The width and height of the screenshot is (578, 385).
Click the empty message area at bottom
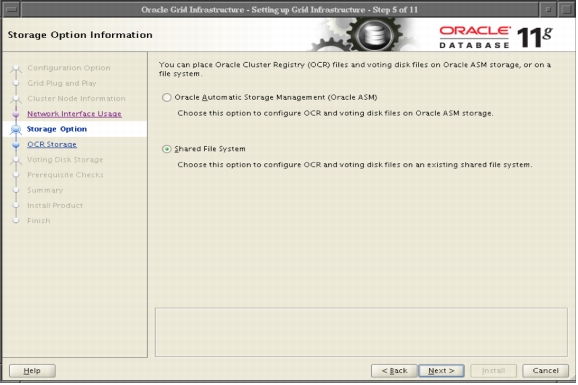tap(361, 332)
